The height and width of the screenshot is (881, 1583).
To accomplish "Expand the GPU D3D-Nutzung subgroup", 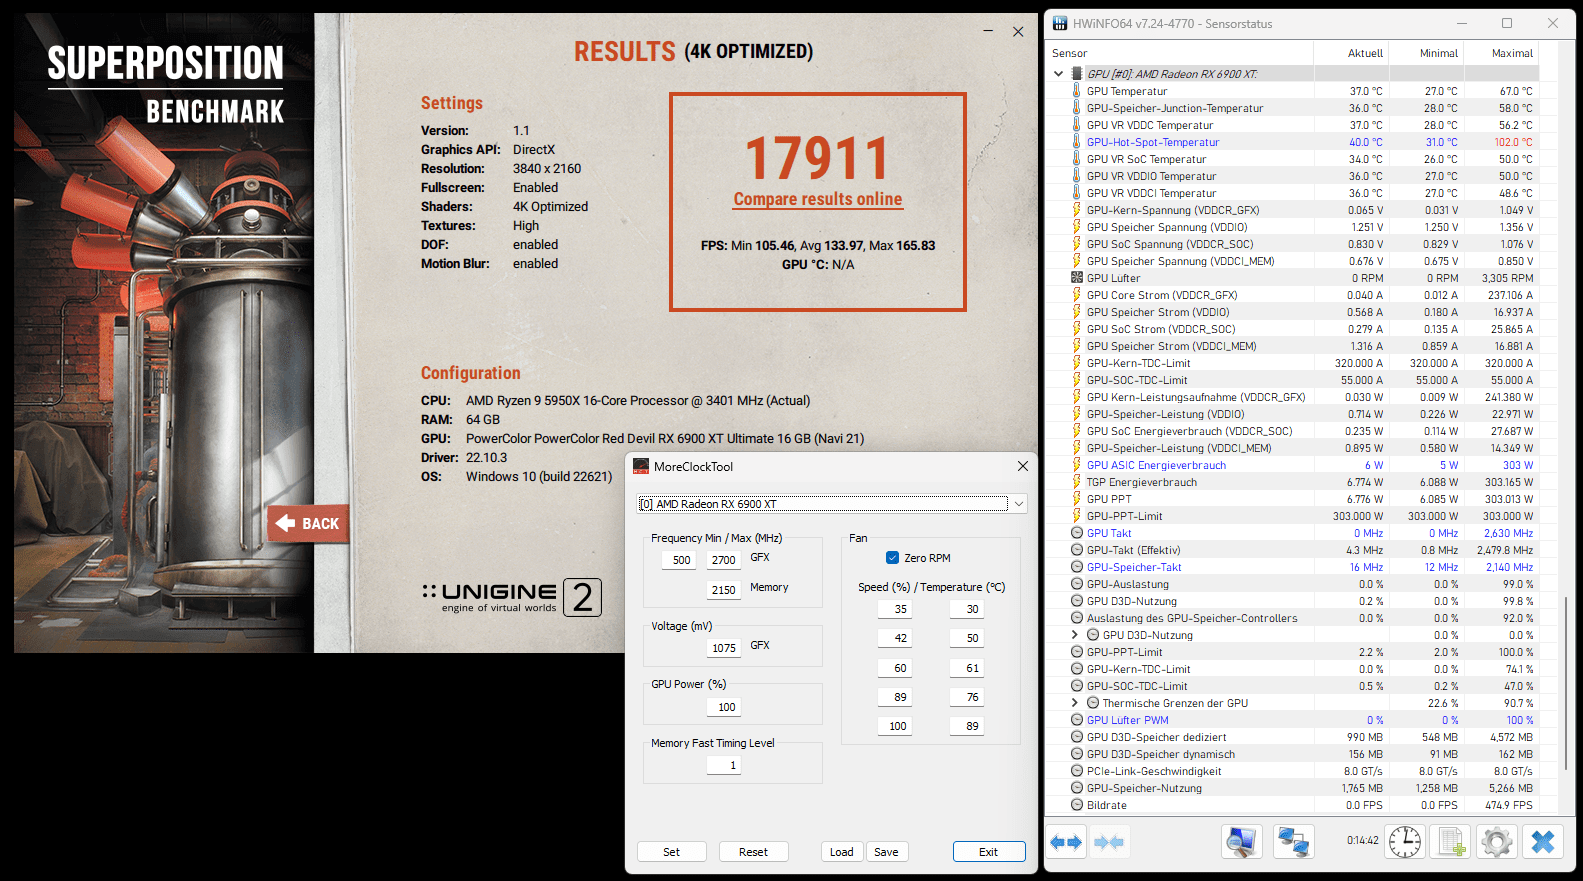I will tap(1075, 635).
